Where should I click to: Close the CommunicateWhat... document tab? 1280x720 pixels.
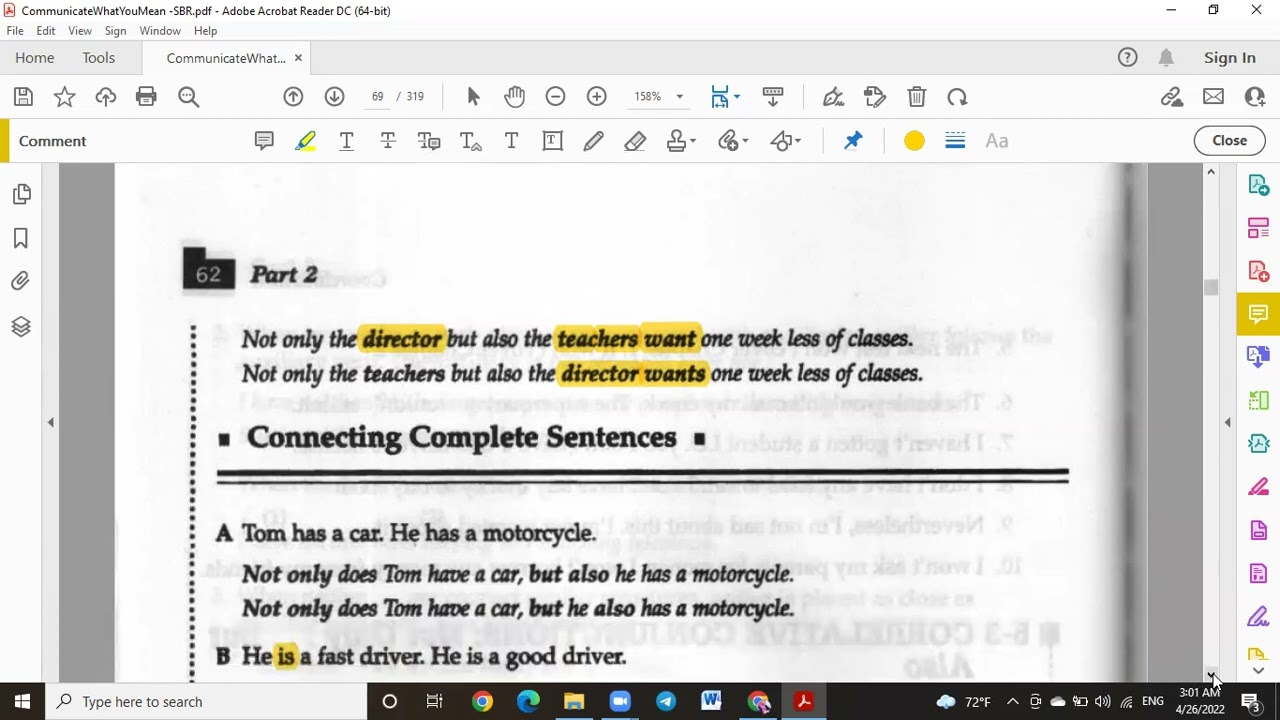tap(298, 58)
